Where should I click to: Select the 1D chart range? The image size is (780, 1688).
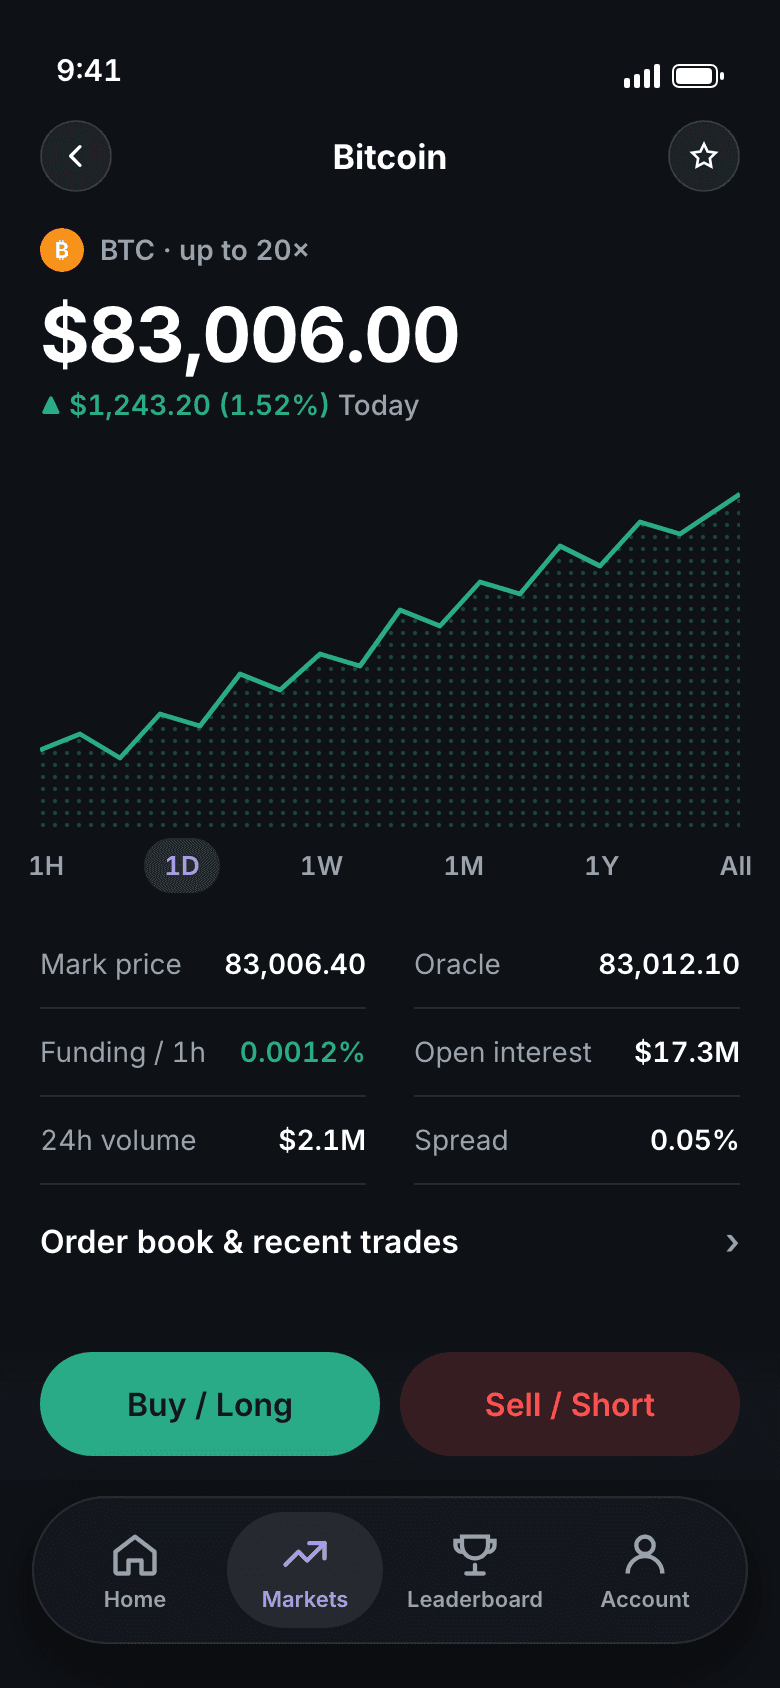click(x=182, y=866)
